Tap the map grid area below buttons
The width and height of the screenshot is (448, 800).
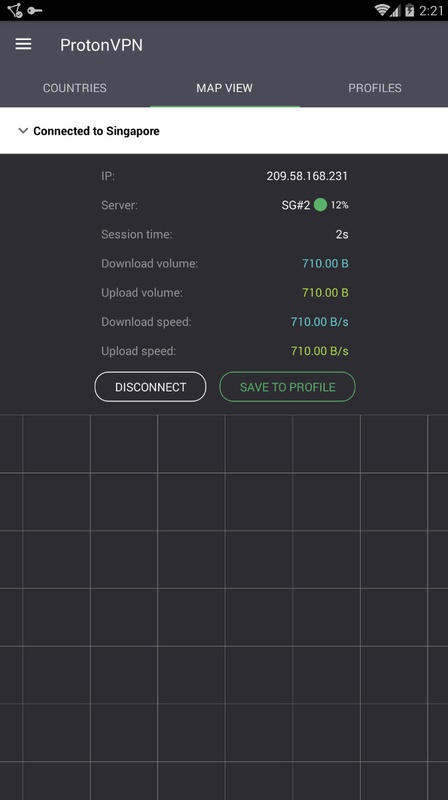[224, 607]
